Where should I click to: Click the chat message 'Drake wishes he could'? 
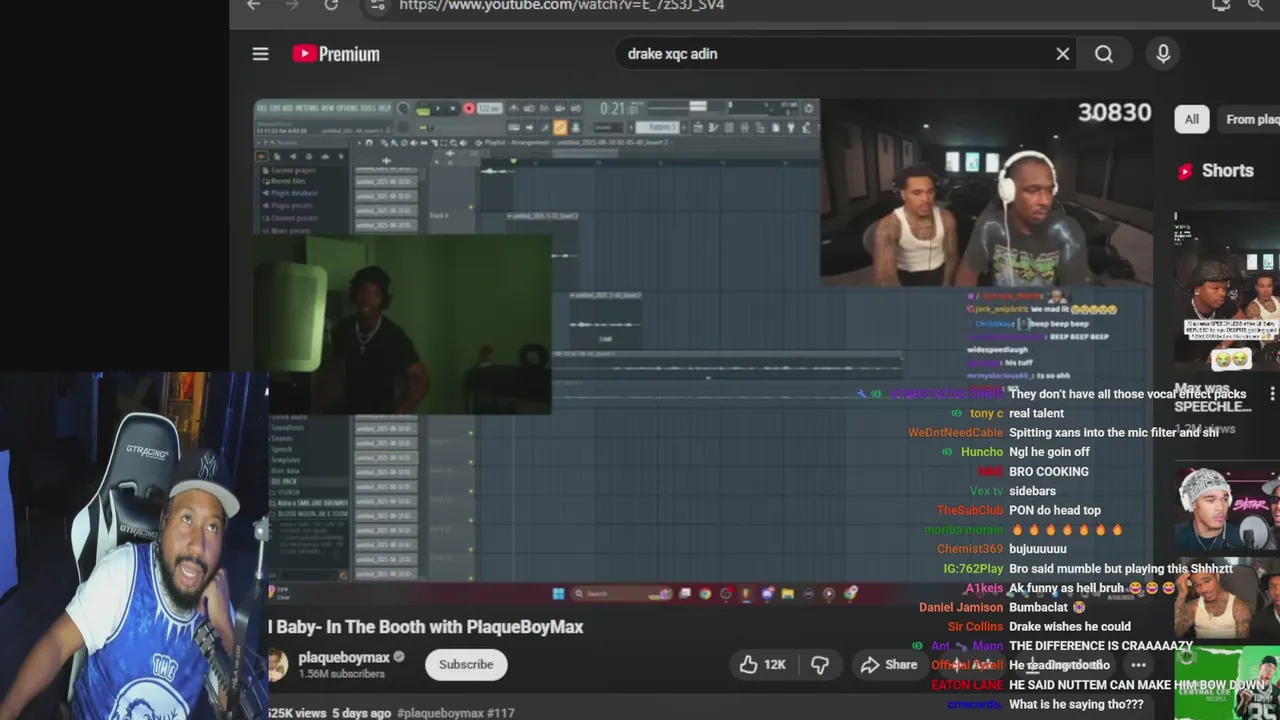click(1070, 626)
